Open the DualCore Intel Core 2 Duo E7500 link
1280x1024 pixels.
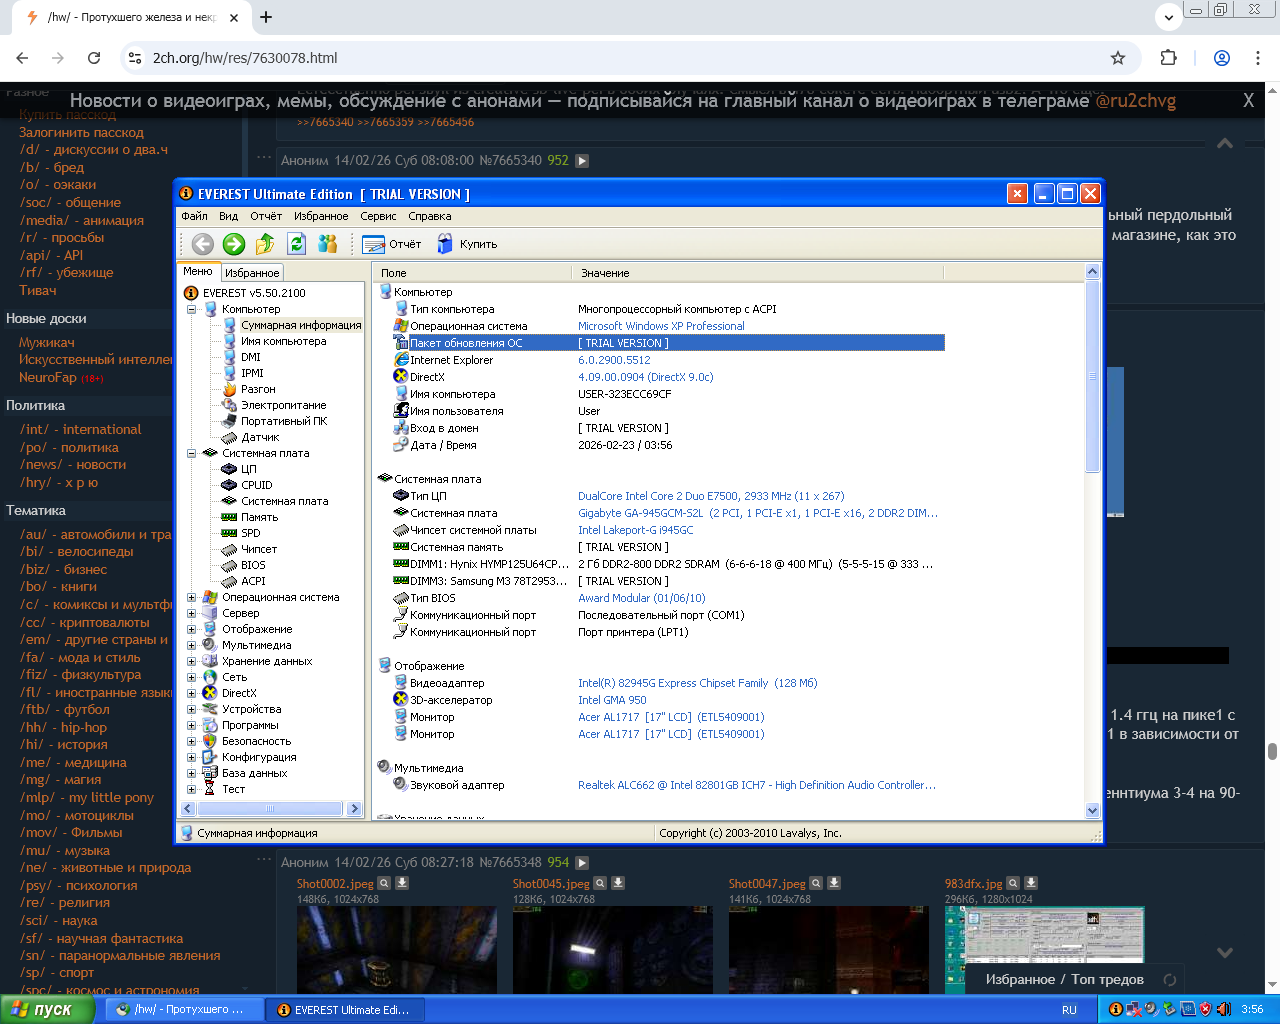(711, 496)
